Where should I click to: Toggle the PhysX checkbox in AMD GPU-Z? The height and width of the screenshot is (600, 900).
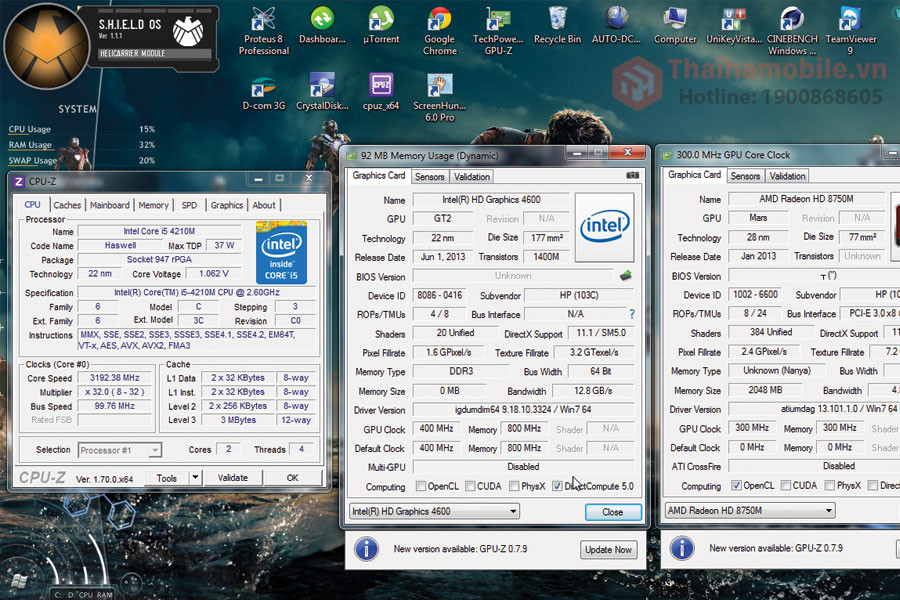[x=829, y=485]
